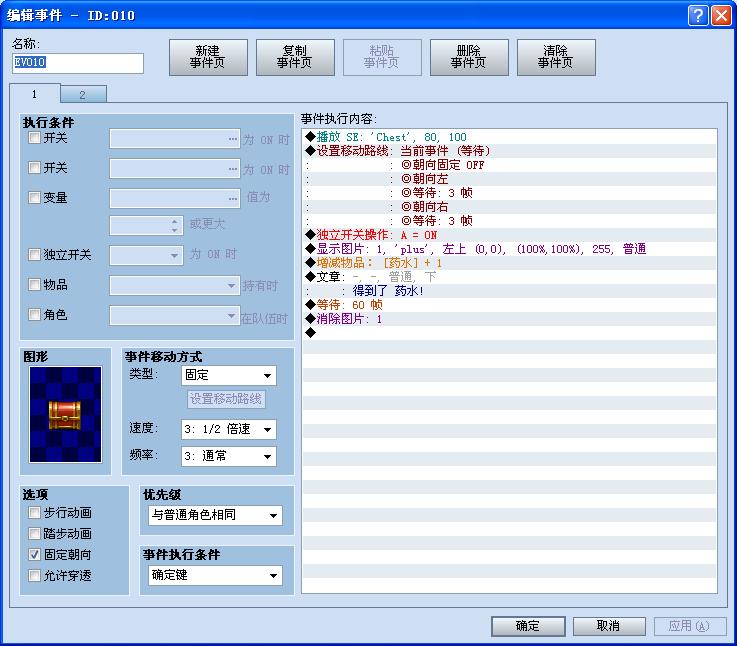Switch to event page tab 2
Viewport: 737px width, 646px height.
coord(83,95)
